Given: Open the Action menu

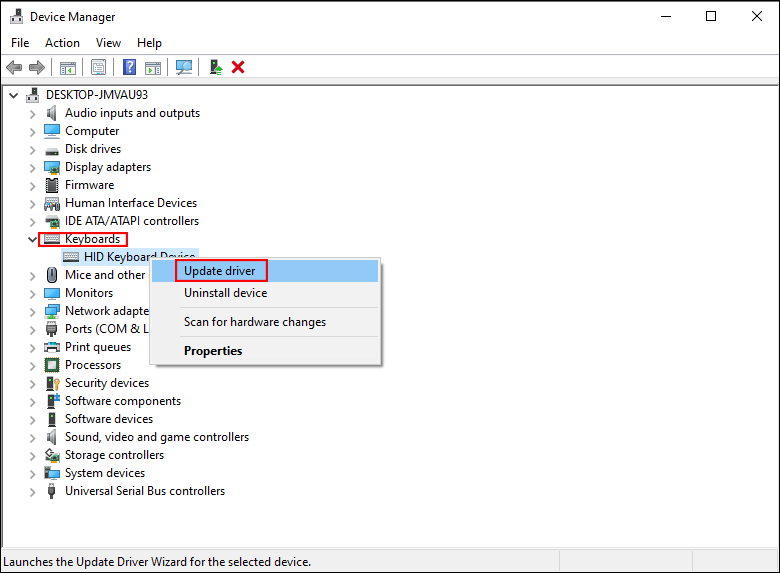Looking at the screenshot, I should coord(62,43).
